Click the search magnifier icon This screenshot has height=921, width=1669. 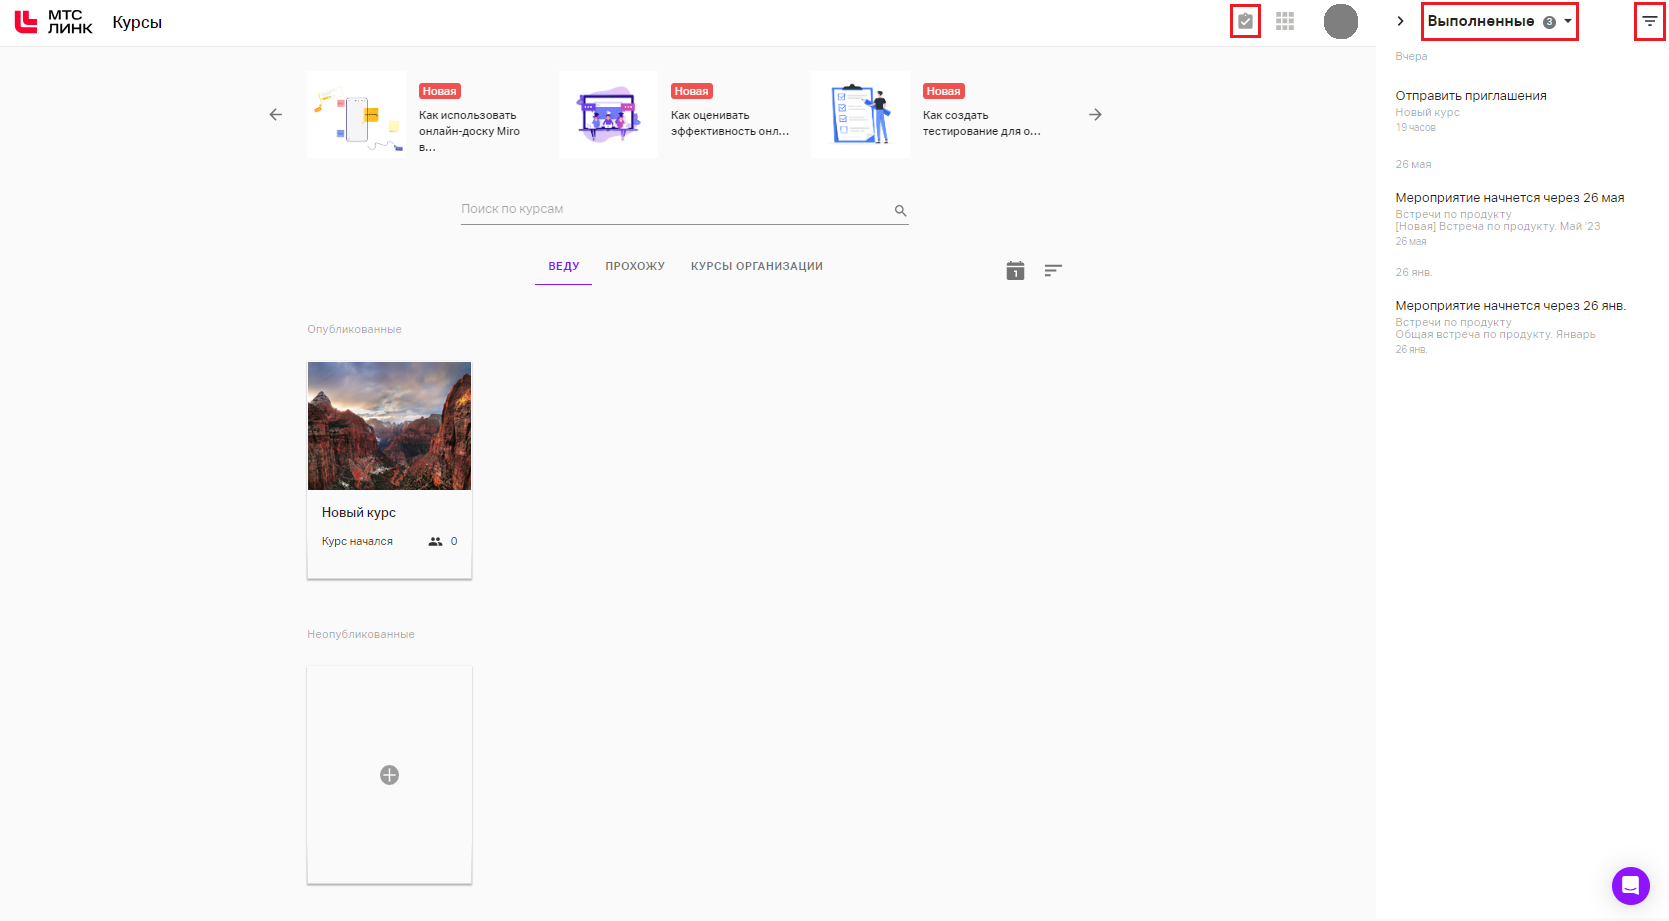tap(900, 211)
